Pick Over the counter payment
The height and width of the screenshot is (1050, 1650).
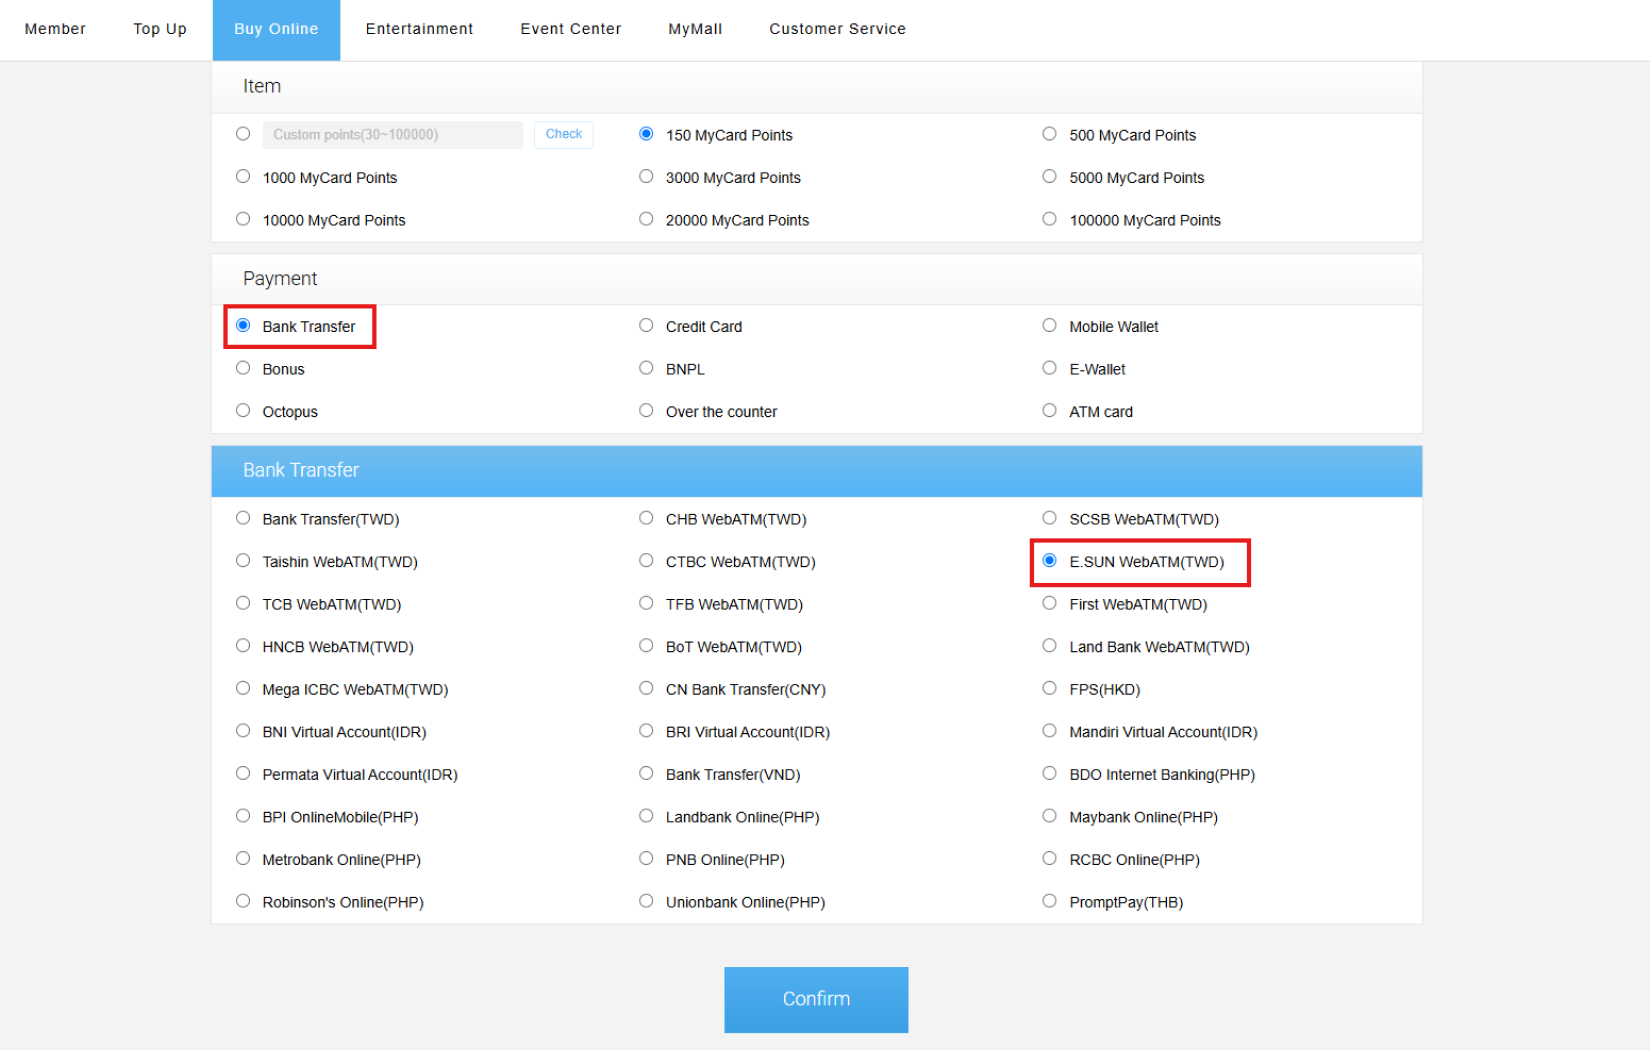coord(646,411)
